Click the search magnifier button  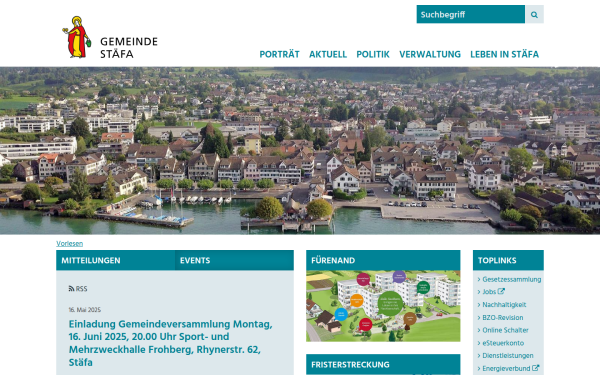534,15
